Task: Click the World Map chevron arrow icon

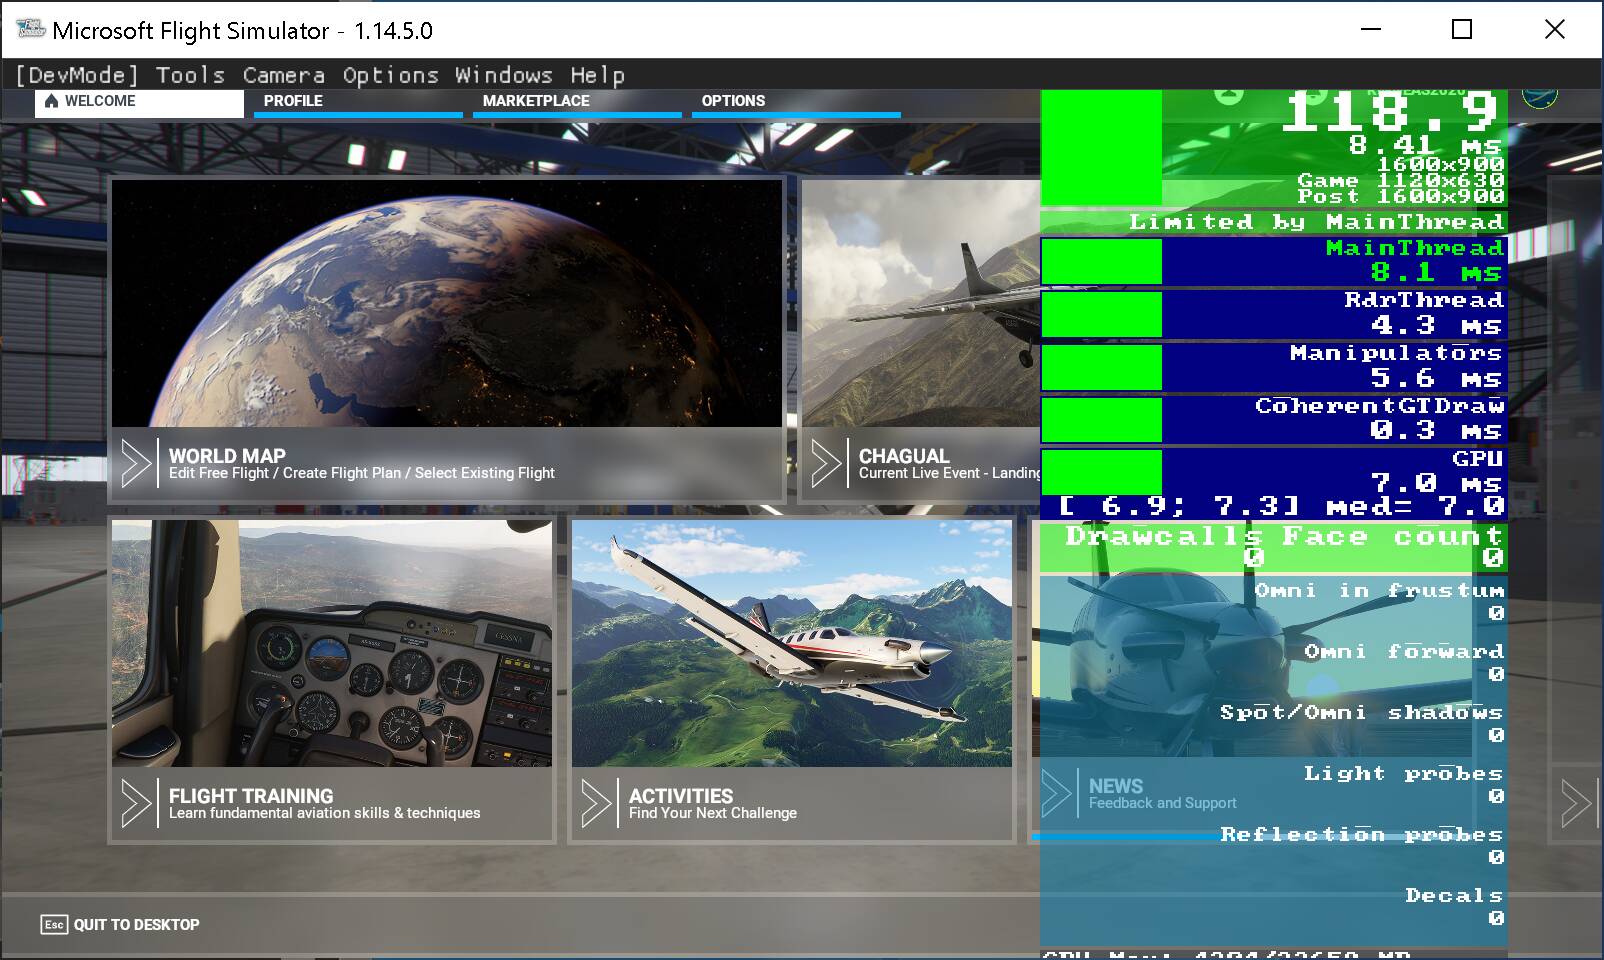Action: 135,463
